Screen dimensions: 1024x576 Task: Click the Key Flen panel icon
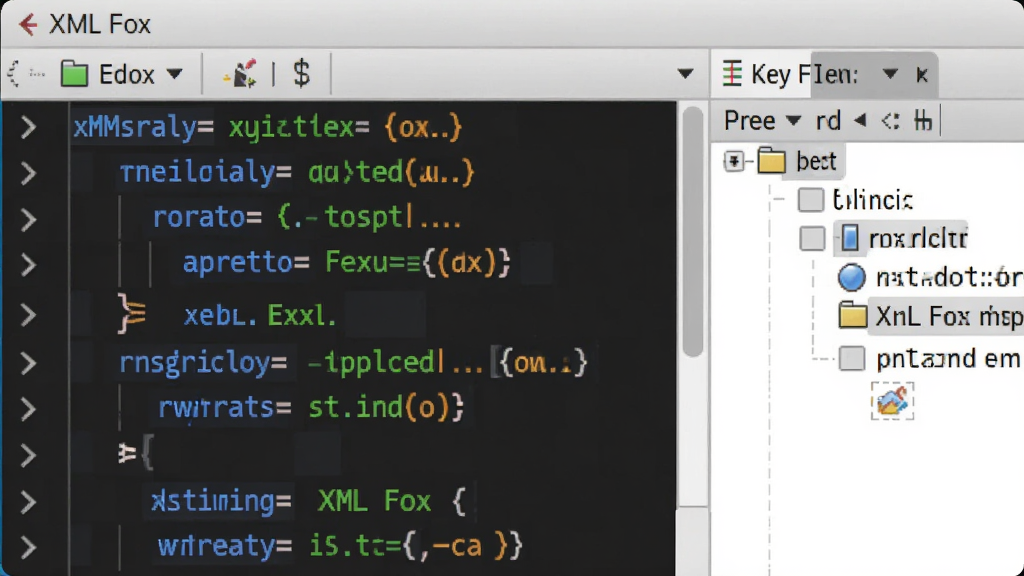pos(732,74)
